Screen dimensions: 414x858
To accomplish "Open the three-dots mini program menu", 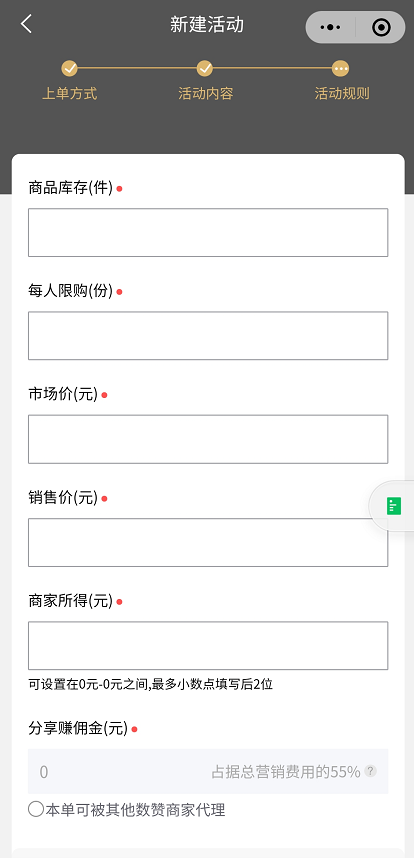I will tap(330, 27).
